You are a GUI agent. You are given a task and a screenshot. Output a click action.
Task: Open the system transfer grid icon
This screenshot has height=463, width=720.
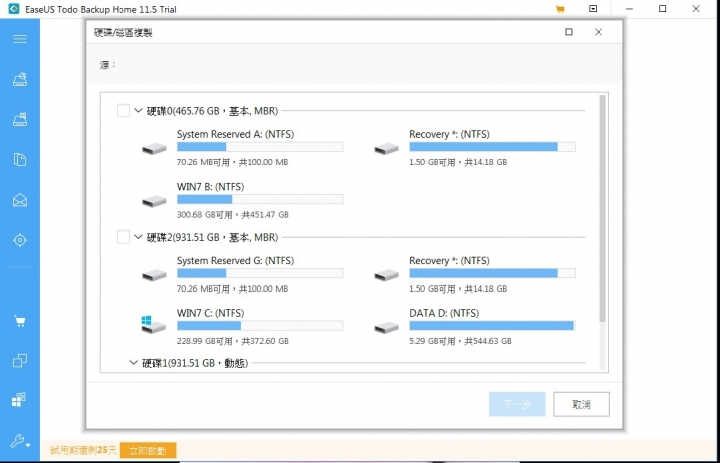tap(19, 400)
